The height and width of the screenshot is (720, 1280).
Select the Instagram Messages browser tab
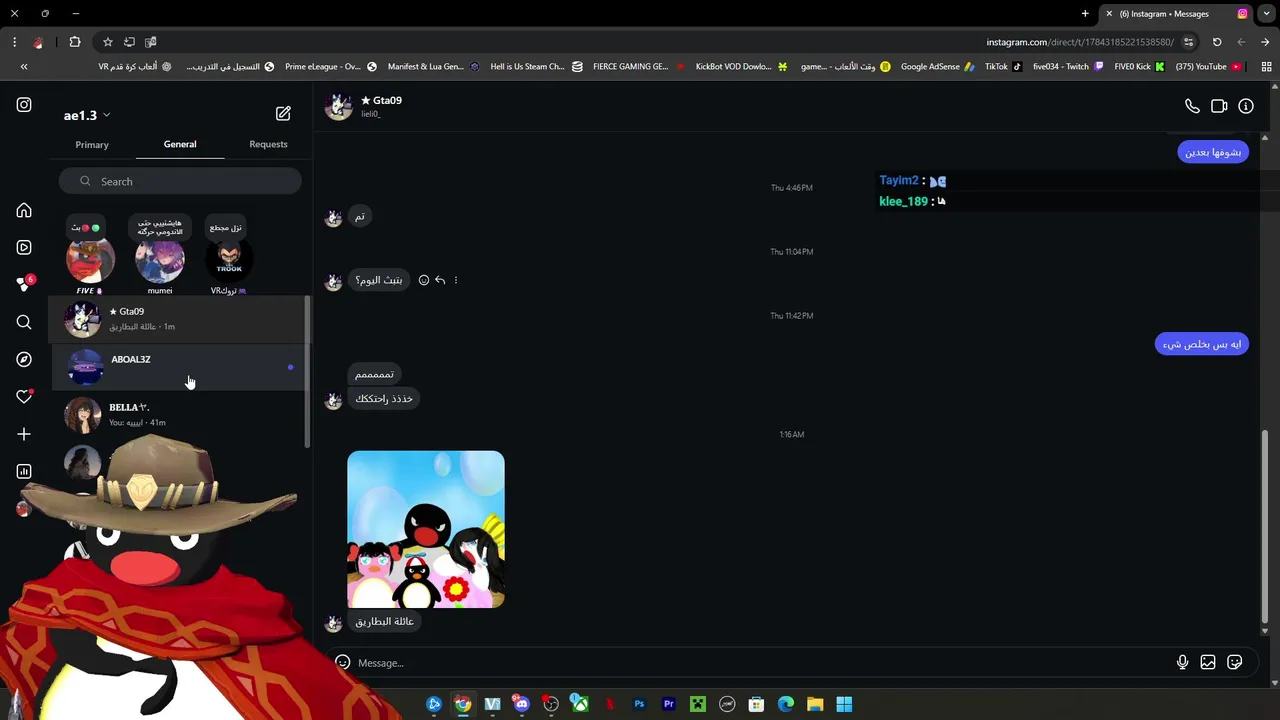tap(1176, 14)
